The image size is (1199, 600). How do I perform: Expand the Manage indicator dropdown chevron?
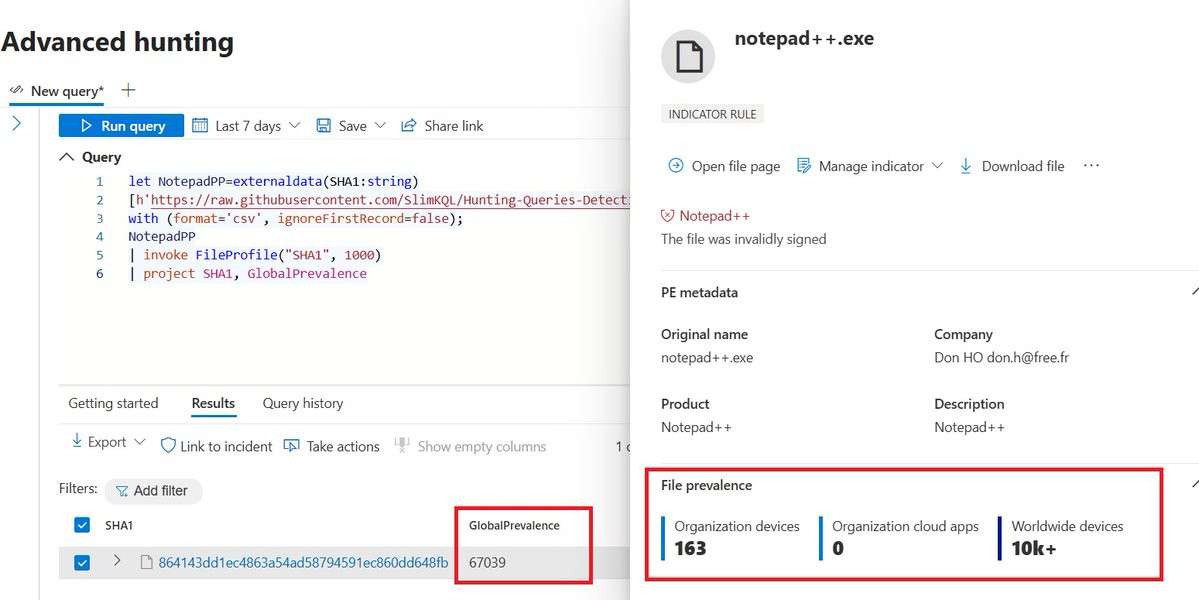pos(937,166)
